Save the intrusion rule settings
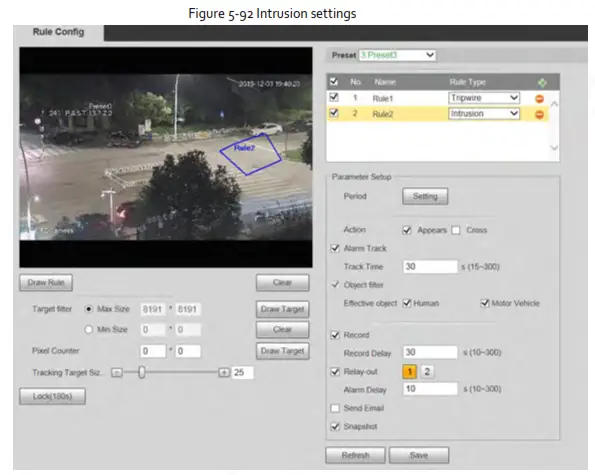This screenshot has width=595, height=475. [419, 455]
